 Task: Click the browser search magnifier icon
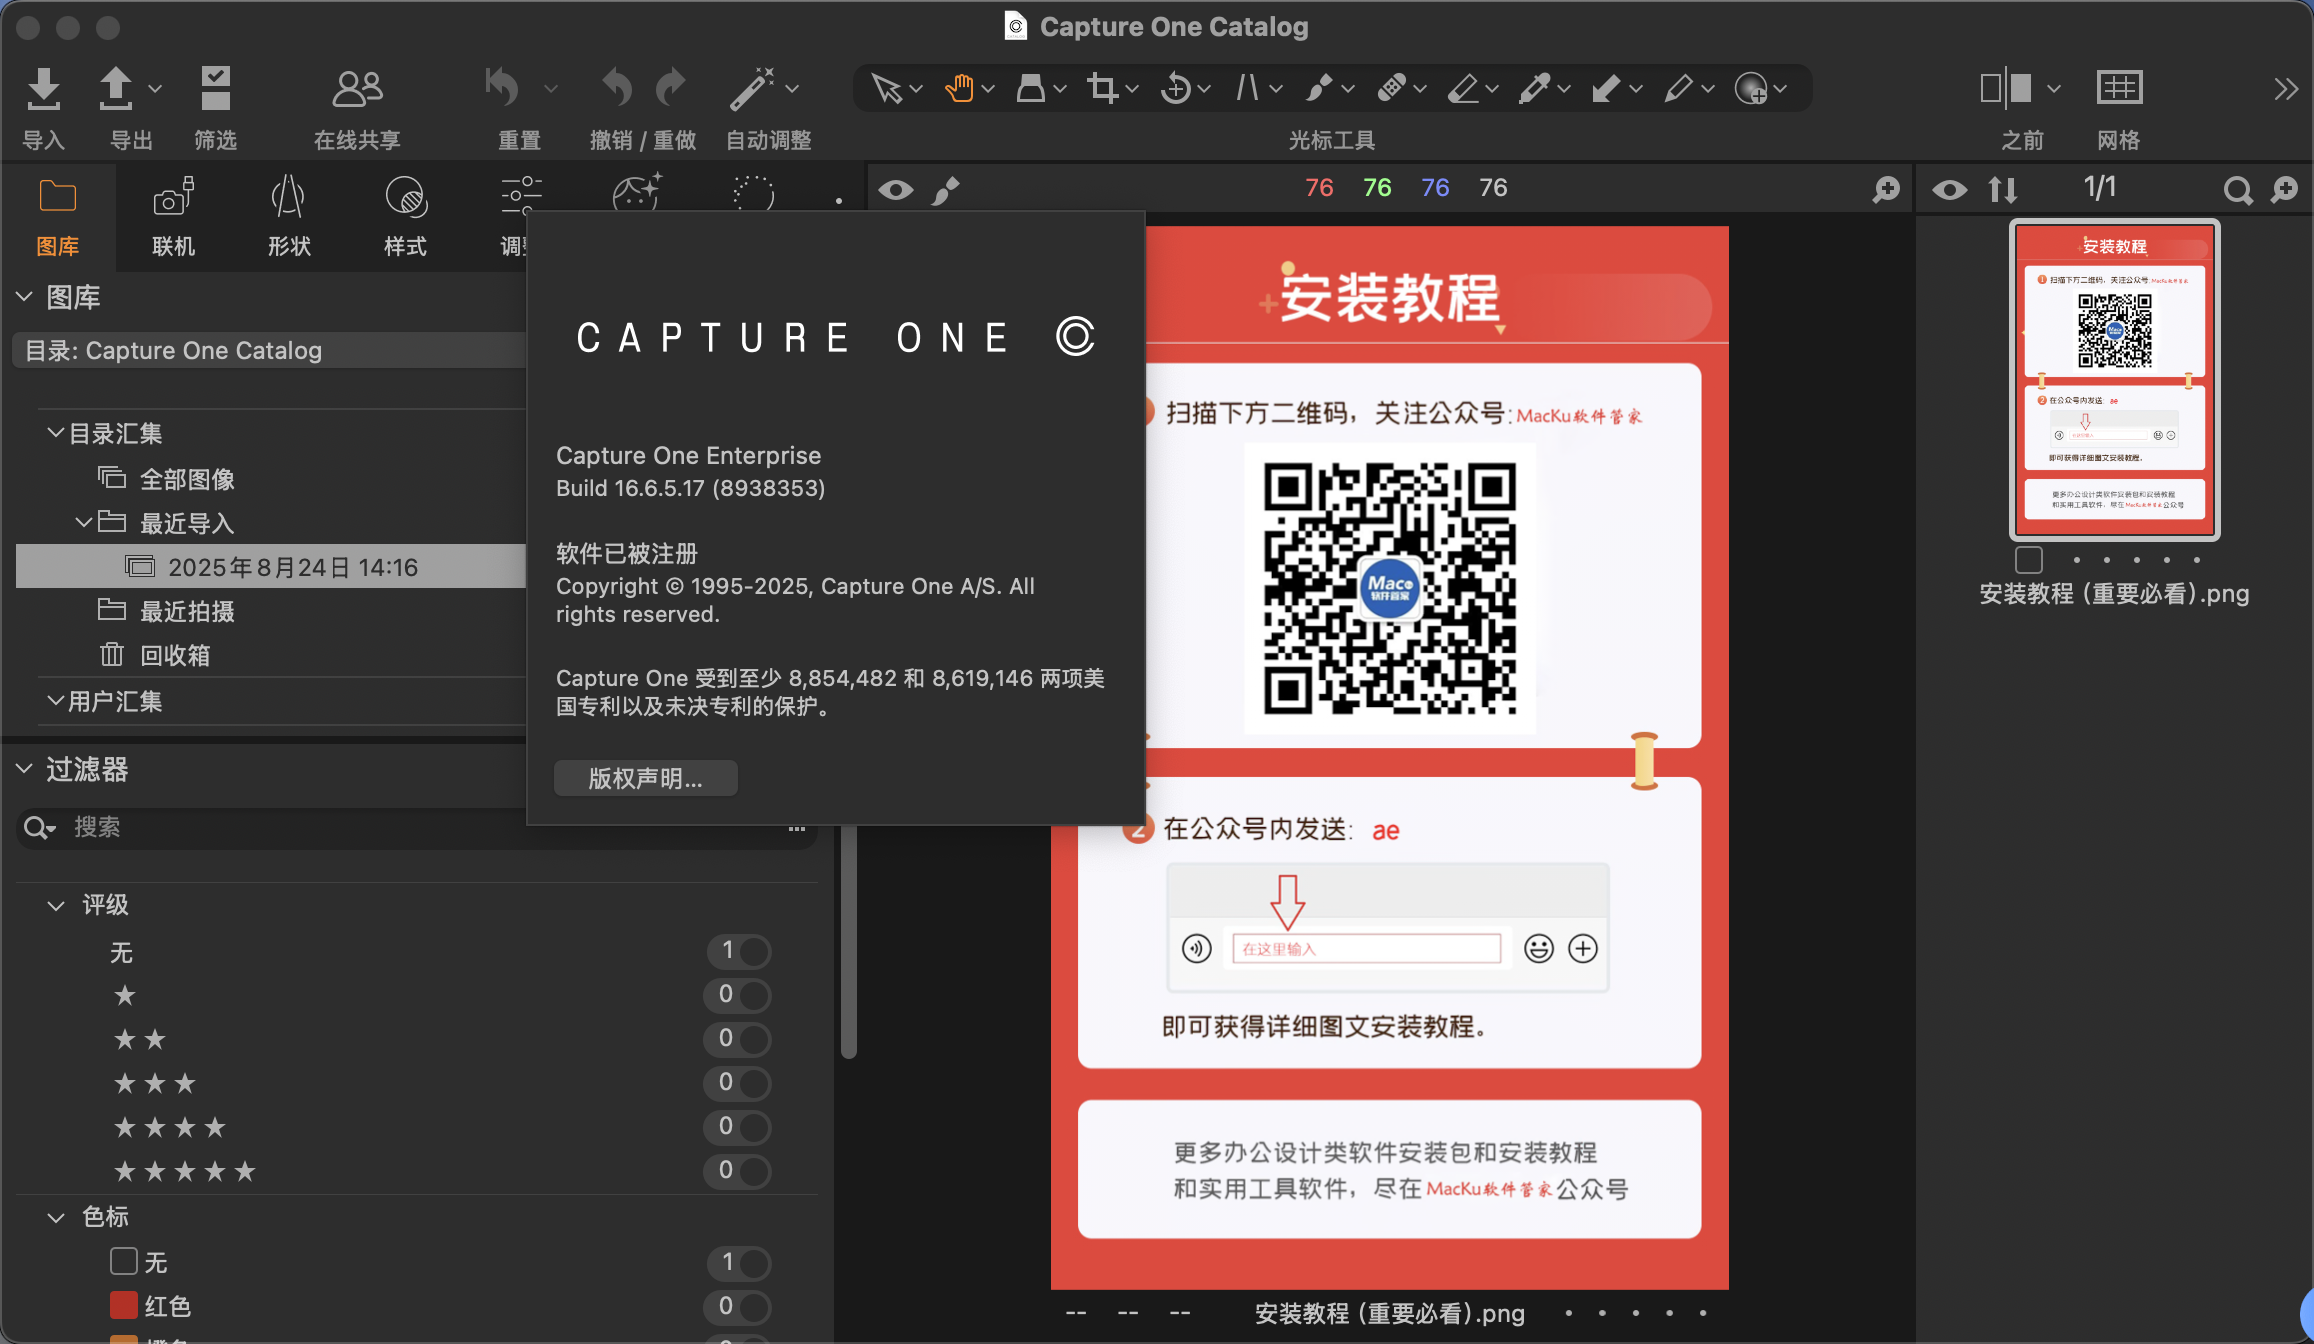tap(2238, 189)
